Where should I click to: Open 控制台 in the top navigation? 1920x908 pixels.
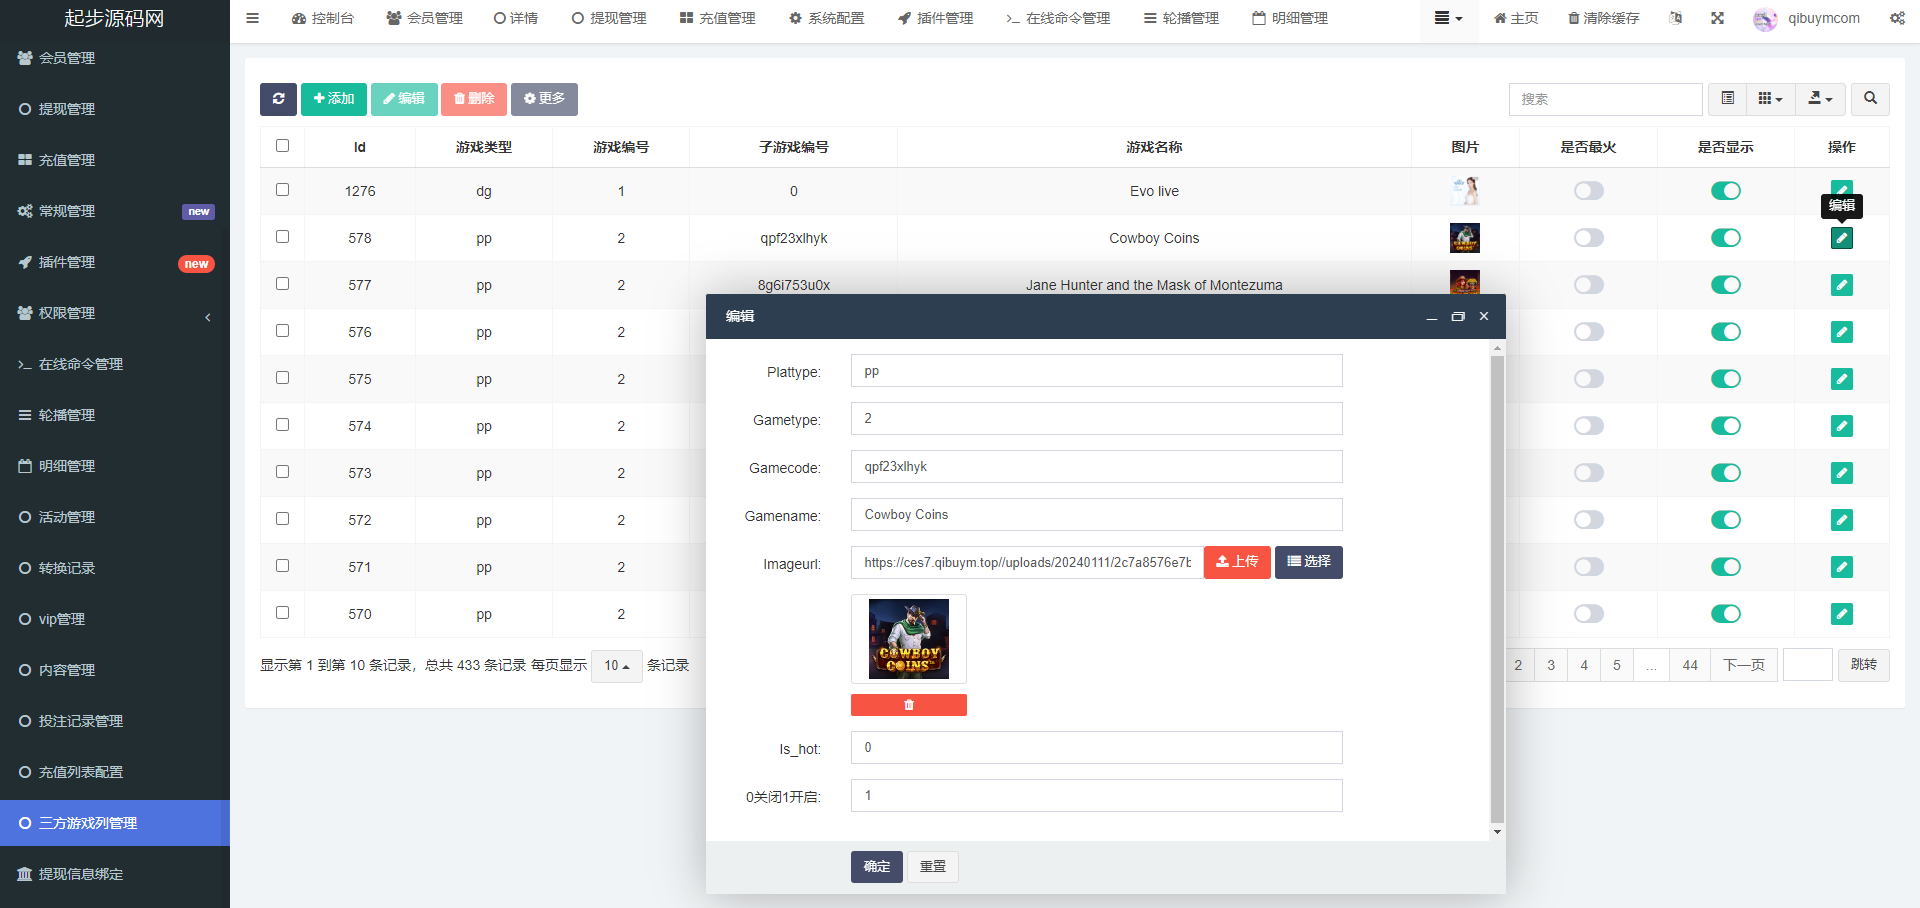click(x=323, y=18)
